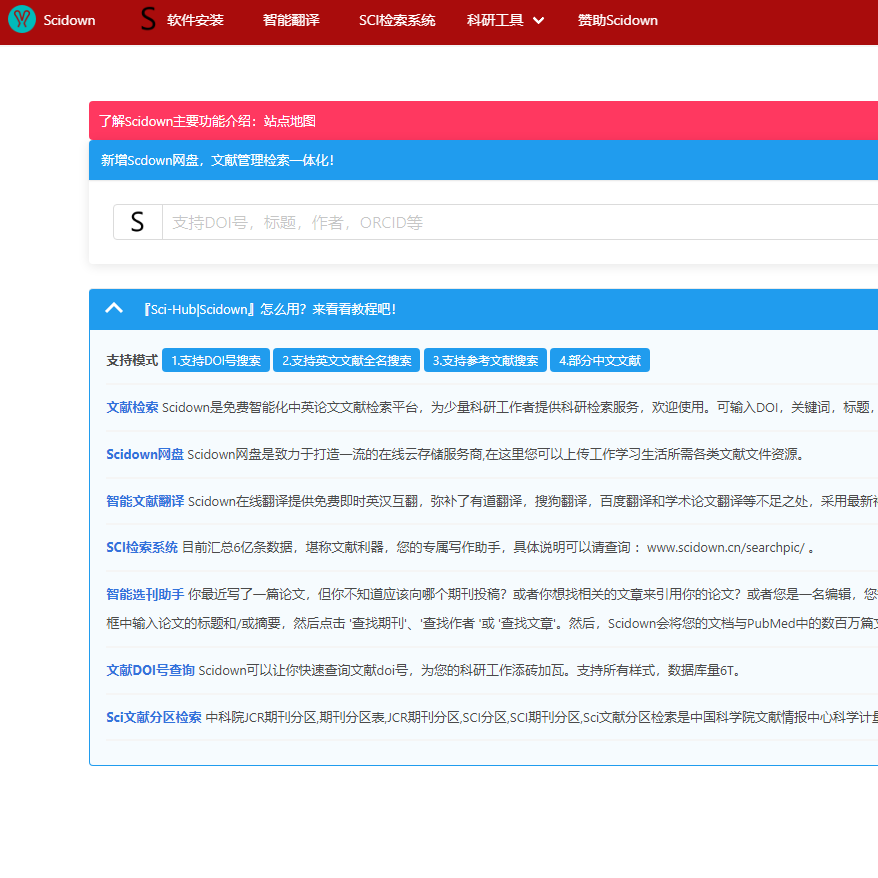Open the Scidown网盘 link

(x=145, y=454)
